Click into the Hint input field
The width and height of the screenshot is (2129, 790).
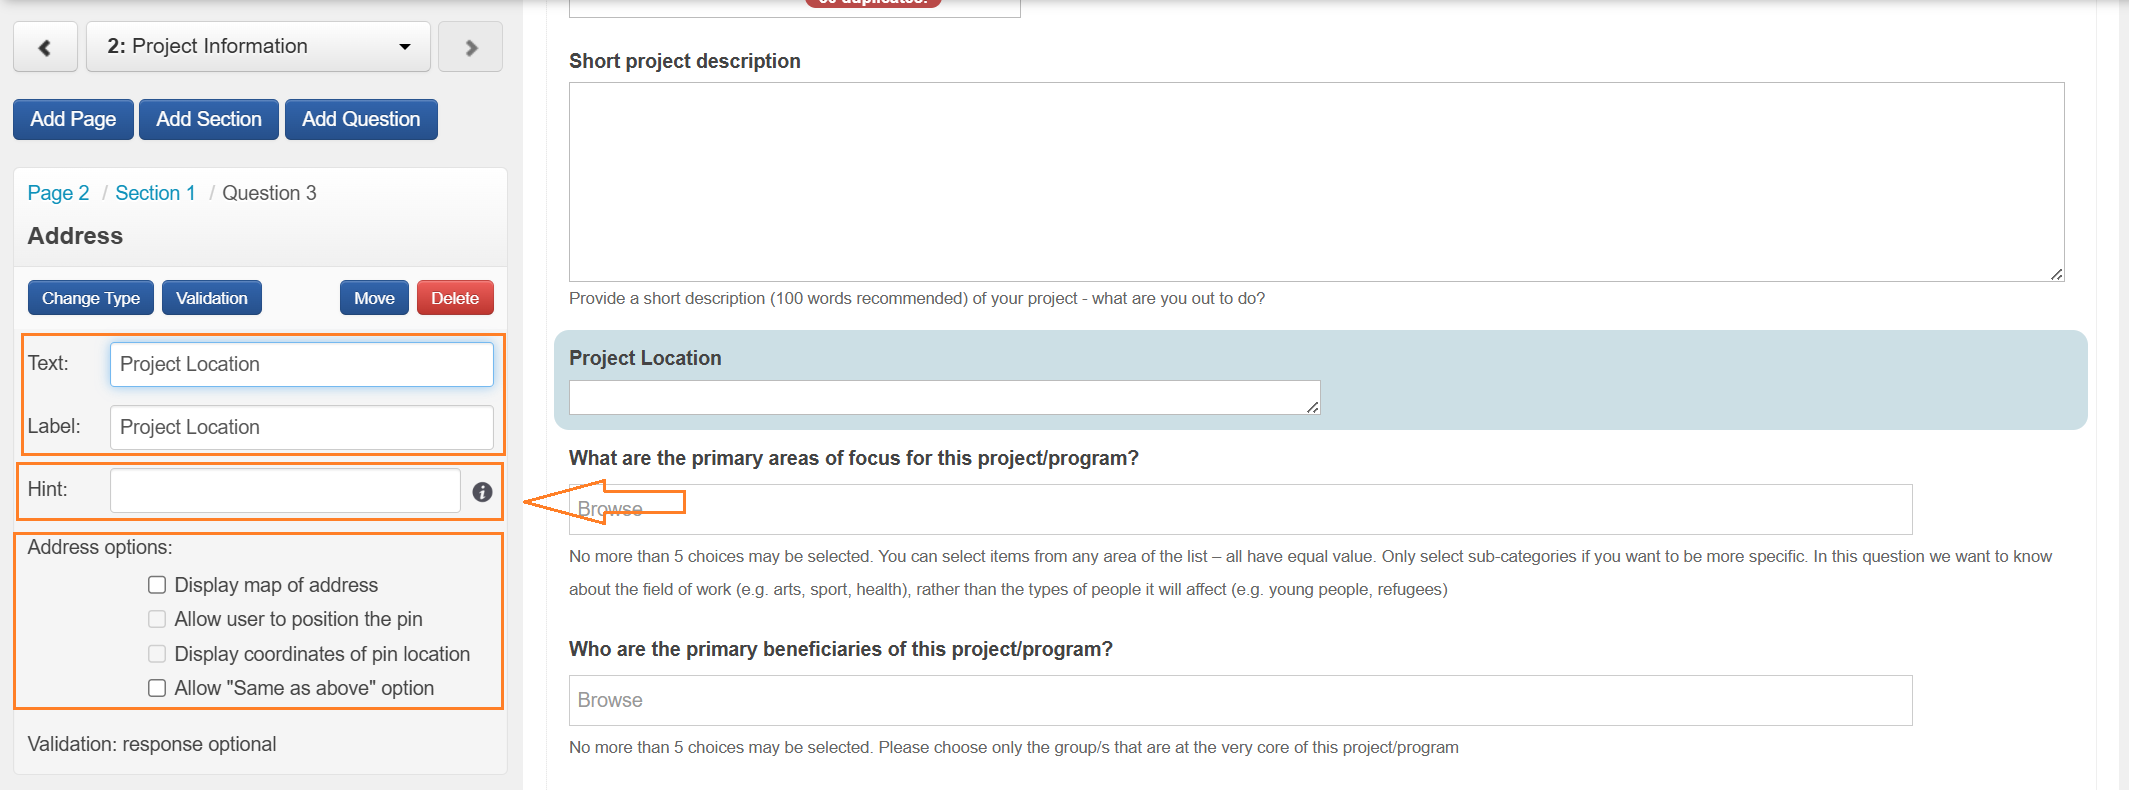[285, 491]
